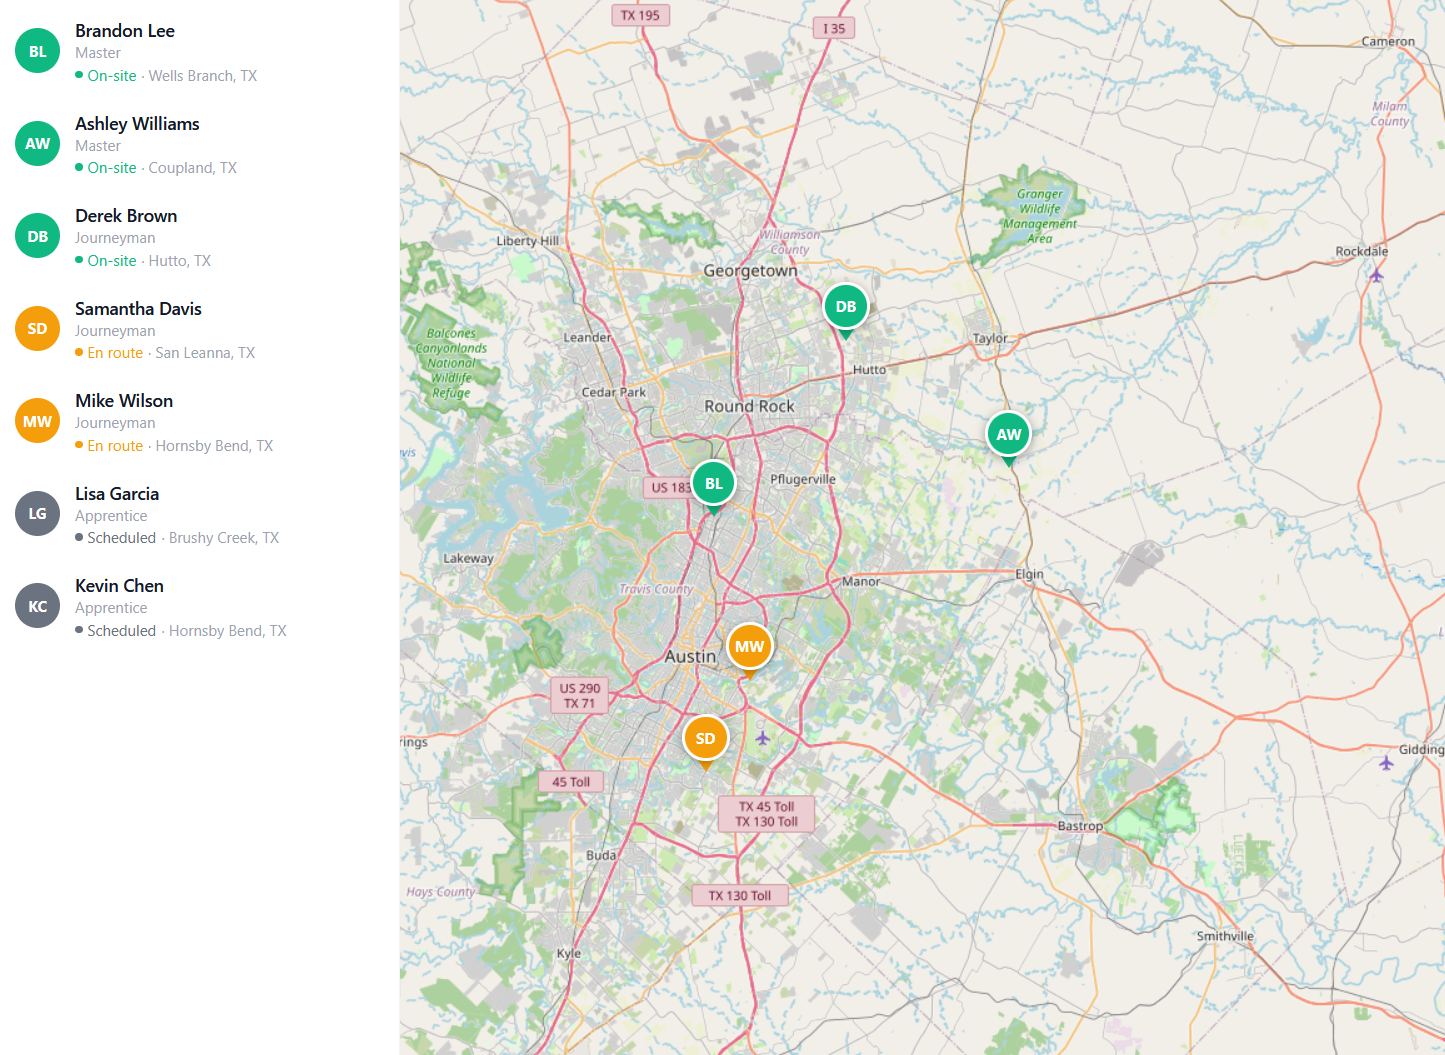Screen dimensions: 1445x1055
Task: Click Kevin Chen's Hornsby Bend, TX location
Action: click(x=228, y=631)
